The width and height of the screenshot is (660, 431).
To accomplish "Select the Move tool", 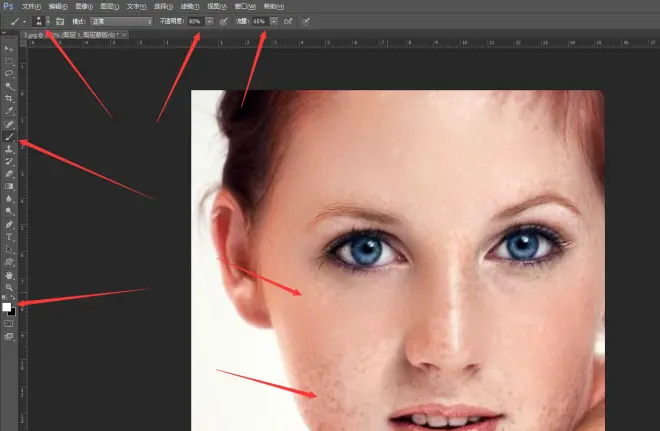I will 9,49.
